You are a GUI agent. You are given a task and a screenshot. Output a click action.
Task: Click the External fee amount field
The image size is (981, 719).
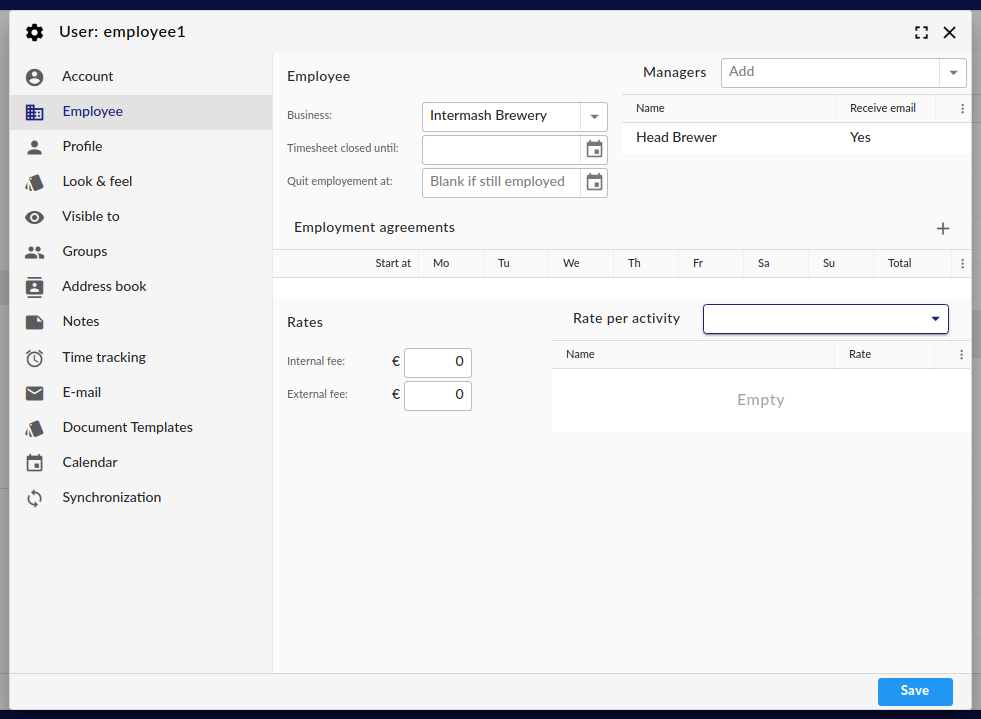438,395
